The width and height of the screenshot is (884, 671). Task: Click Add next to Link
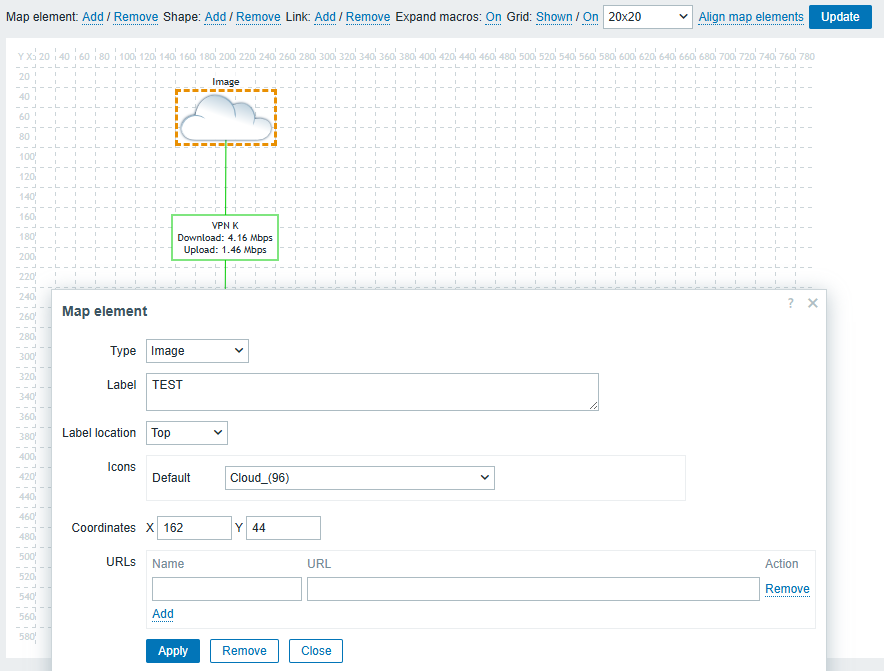325,17
